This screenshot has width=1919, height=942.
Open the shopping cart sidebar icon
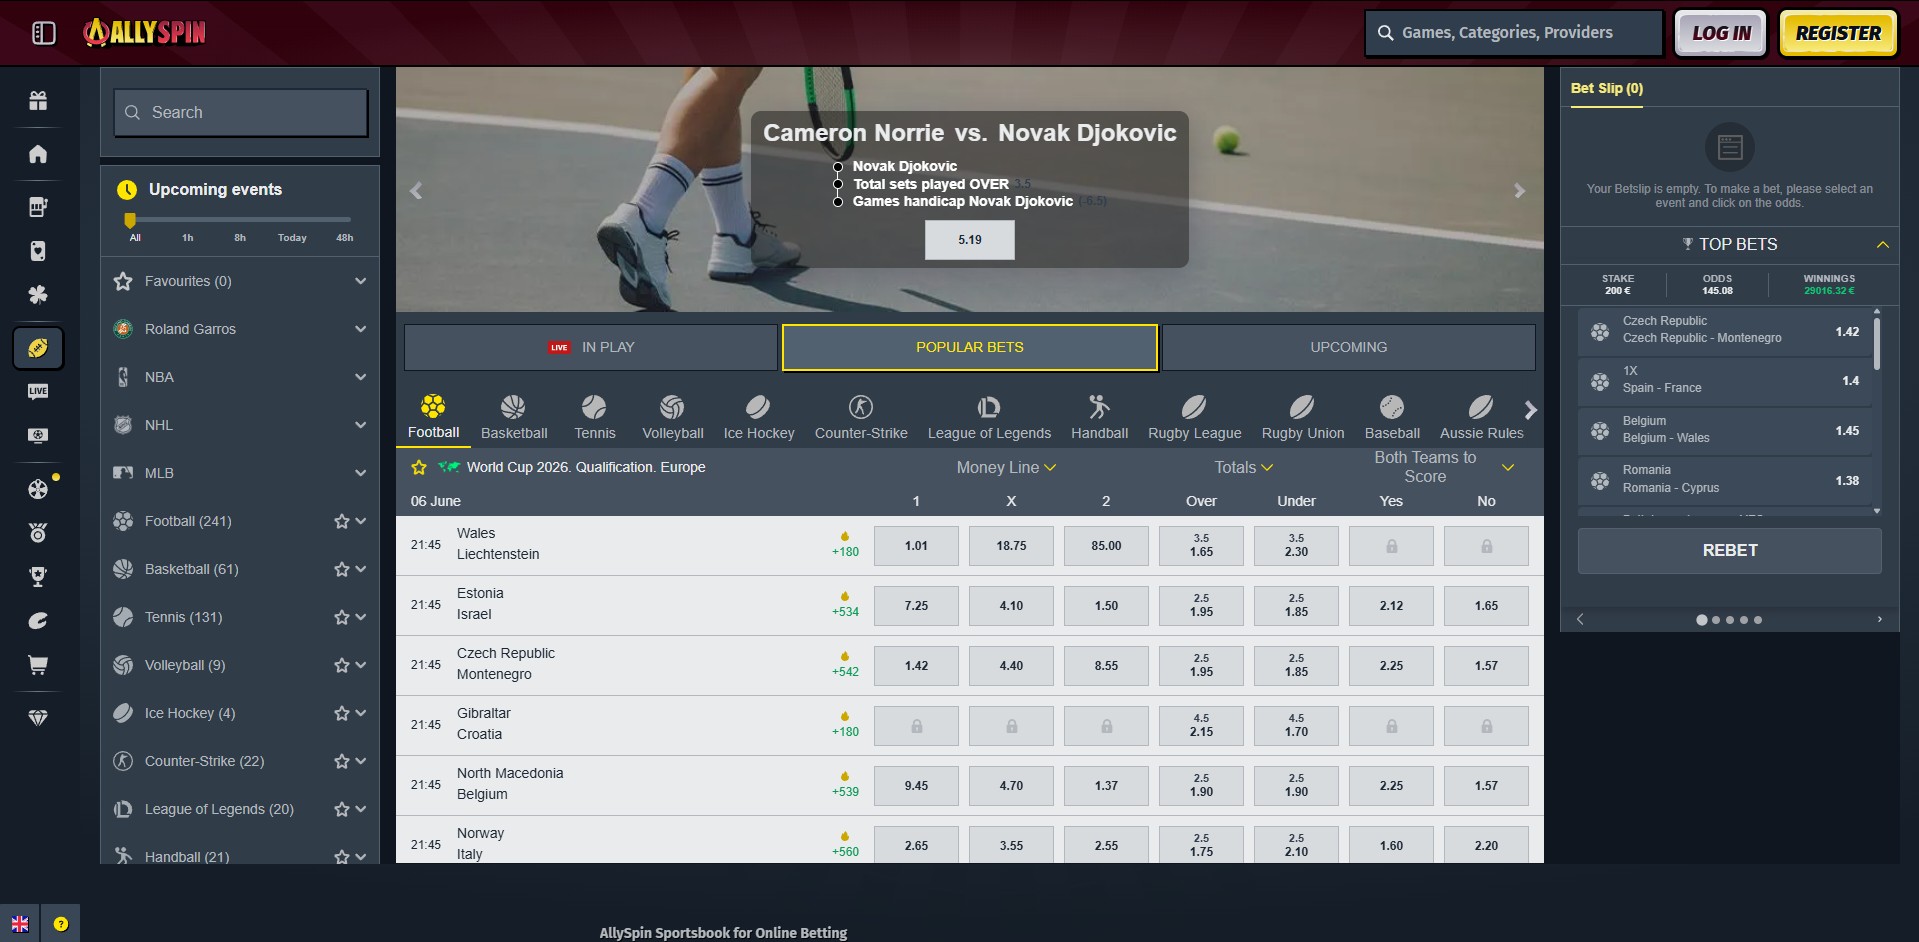(x=38, y=665)
